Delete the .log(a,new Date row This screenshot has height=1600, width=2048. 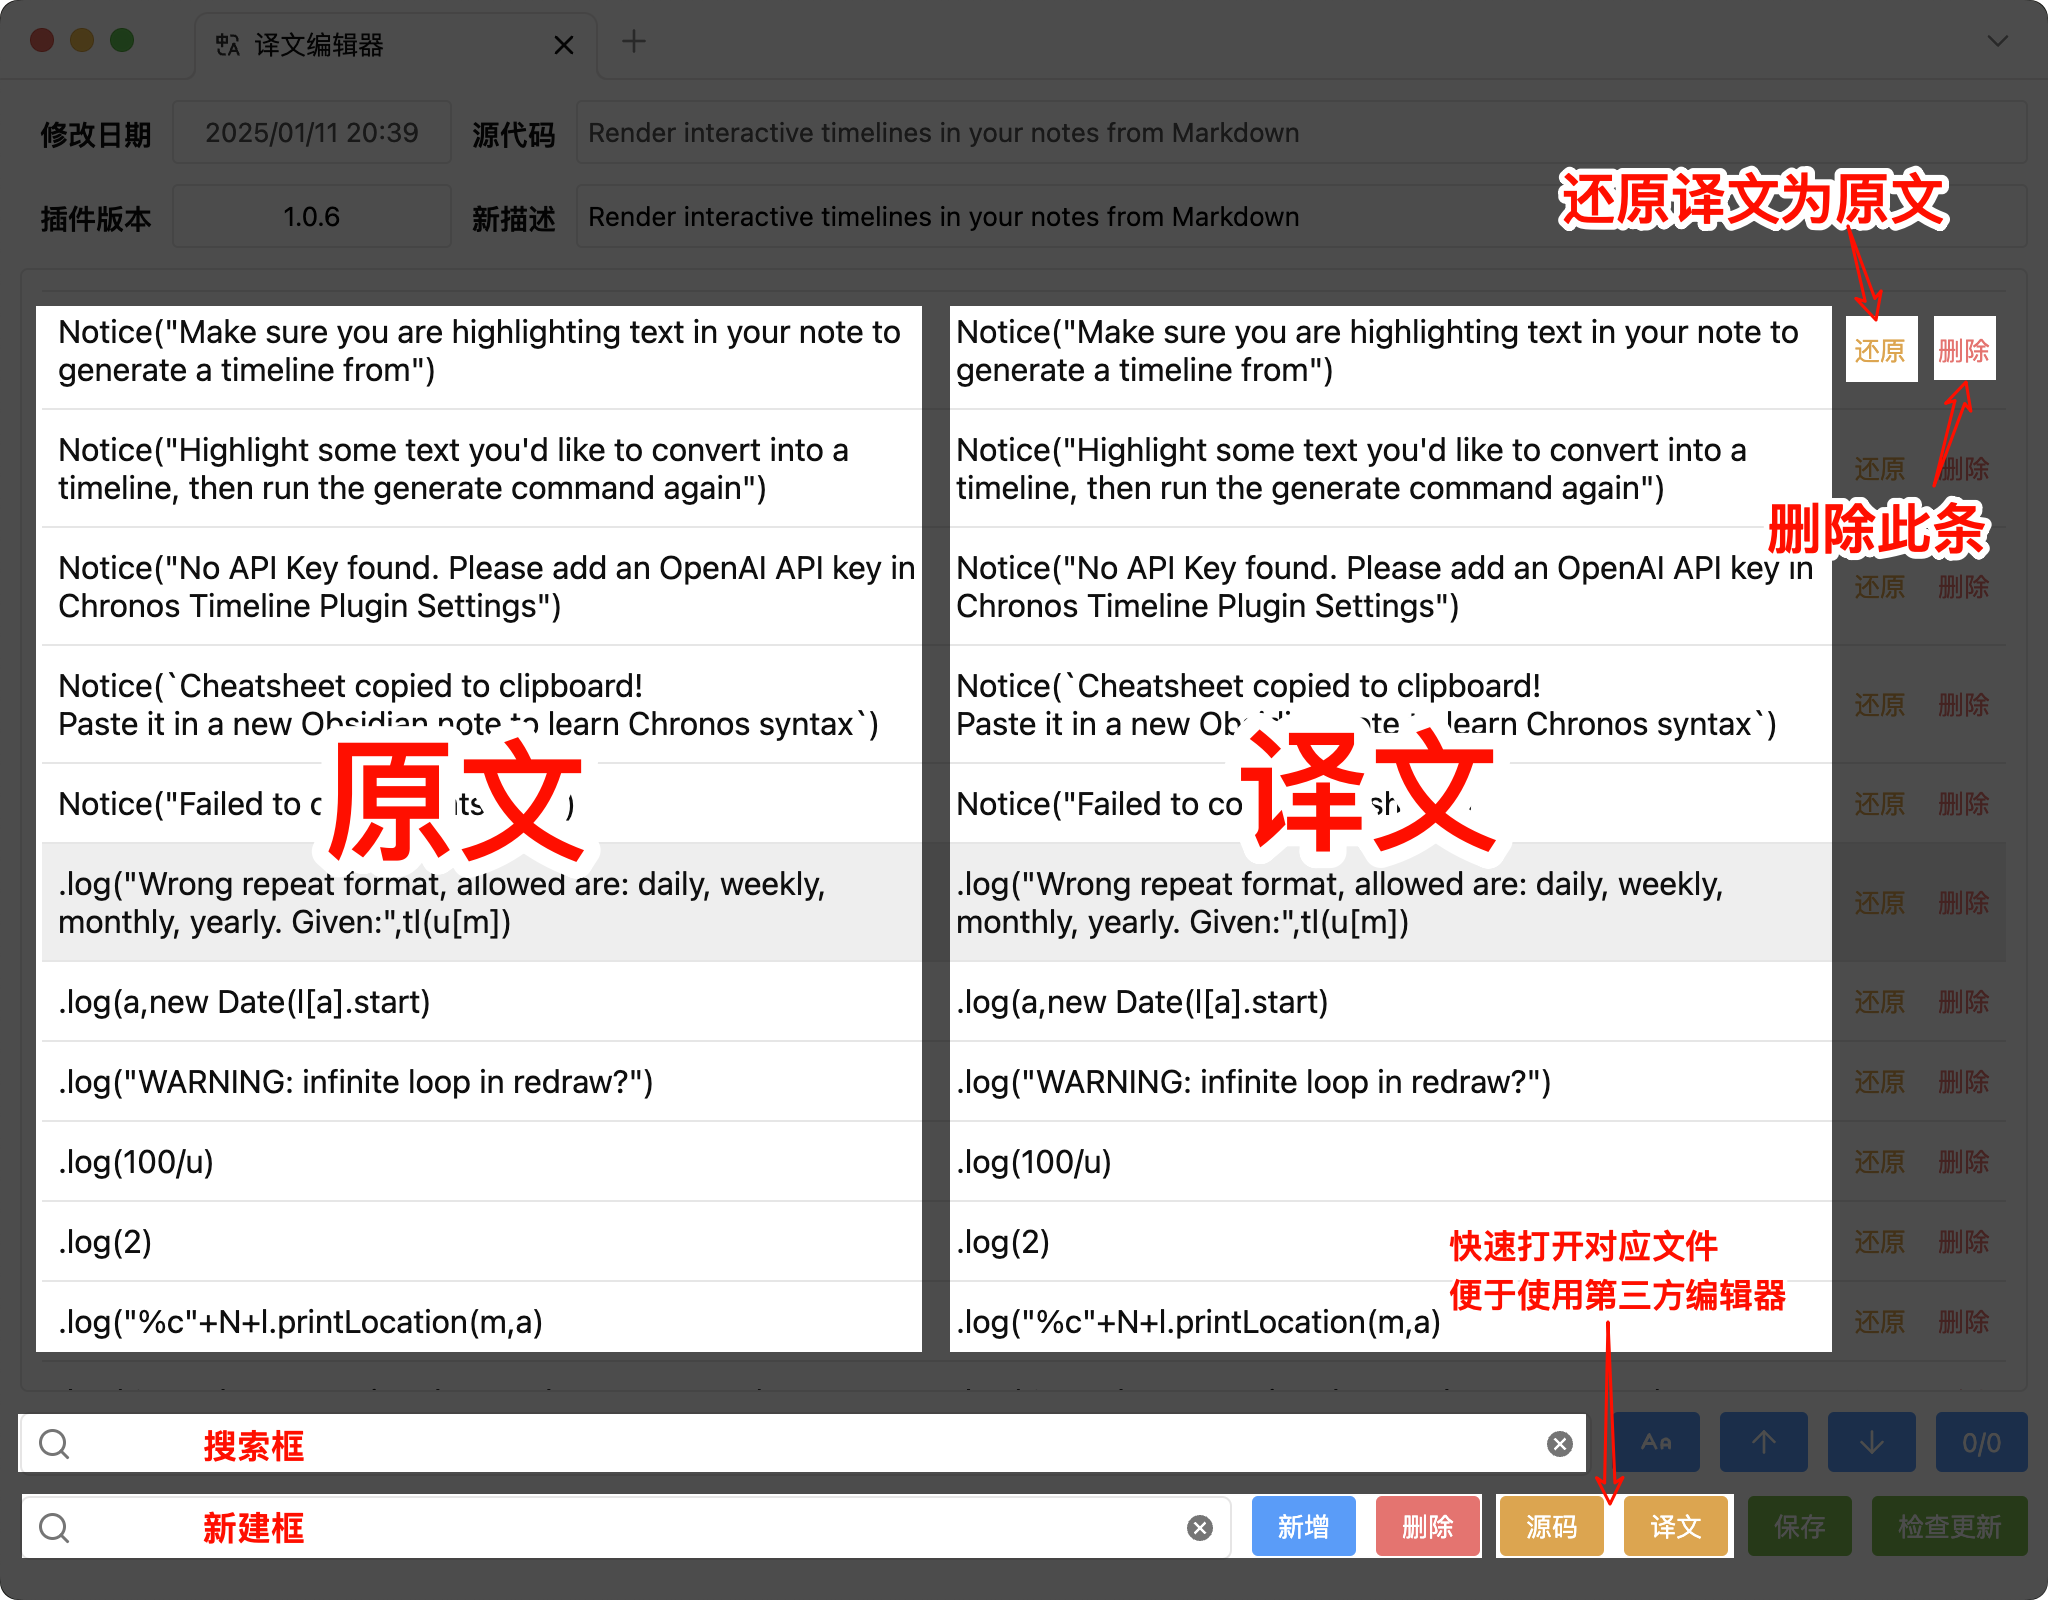[1964, 1002]
